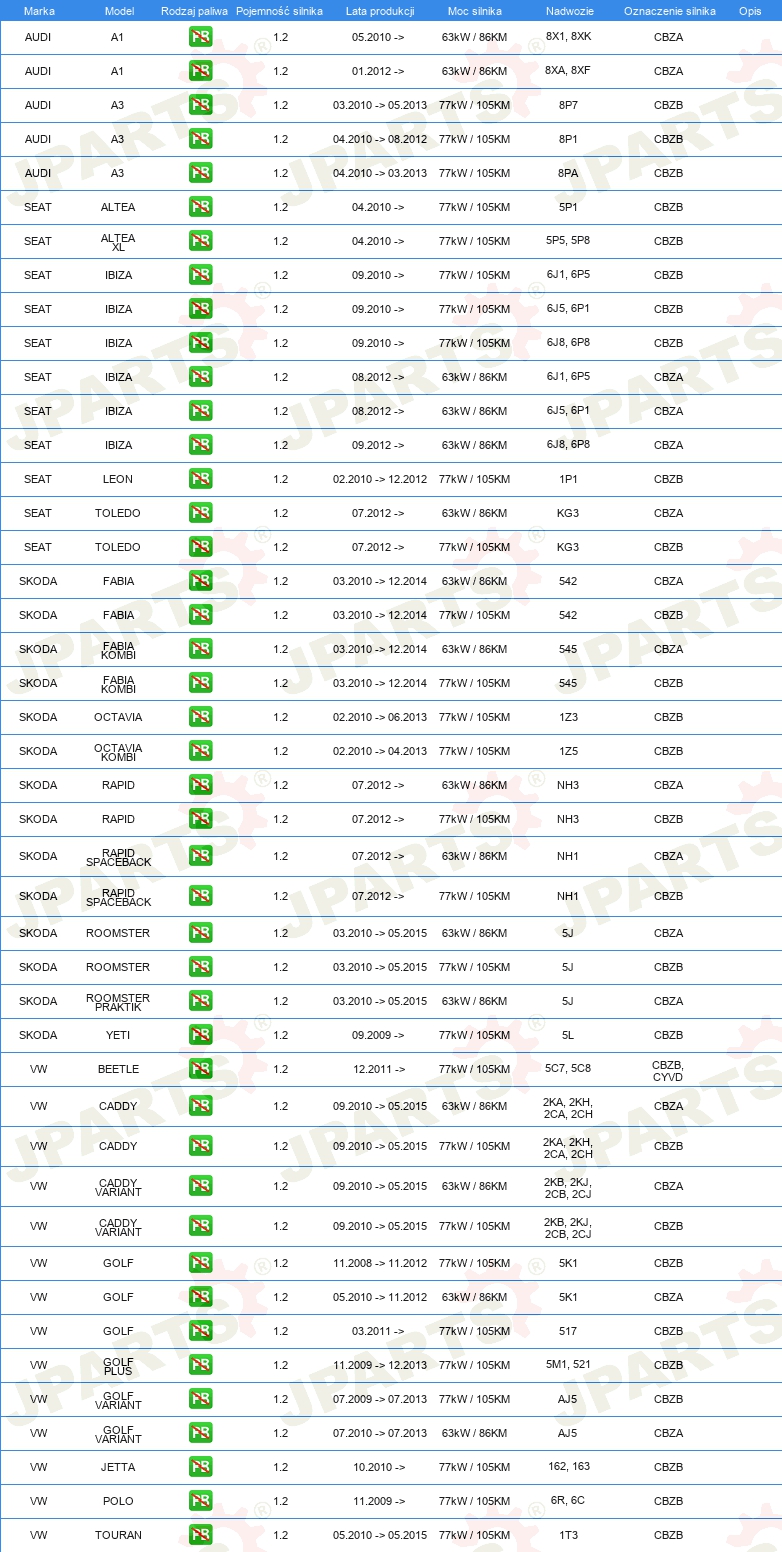Click fuel icon in the SKODA ROOMSTER PRAKTIK row

pyautogui.click(x=200, y=1001)
